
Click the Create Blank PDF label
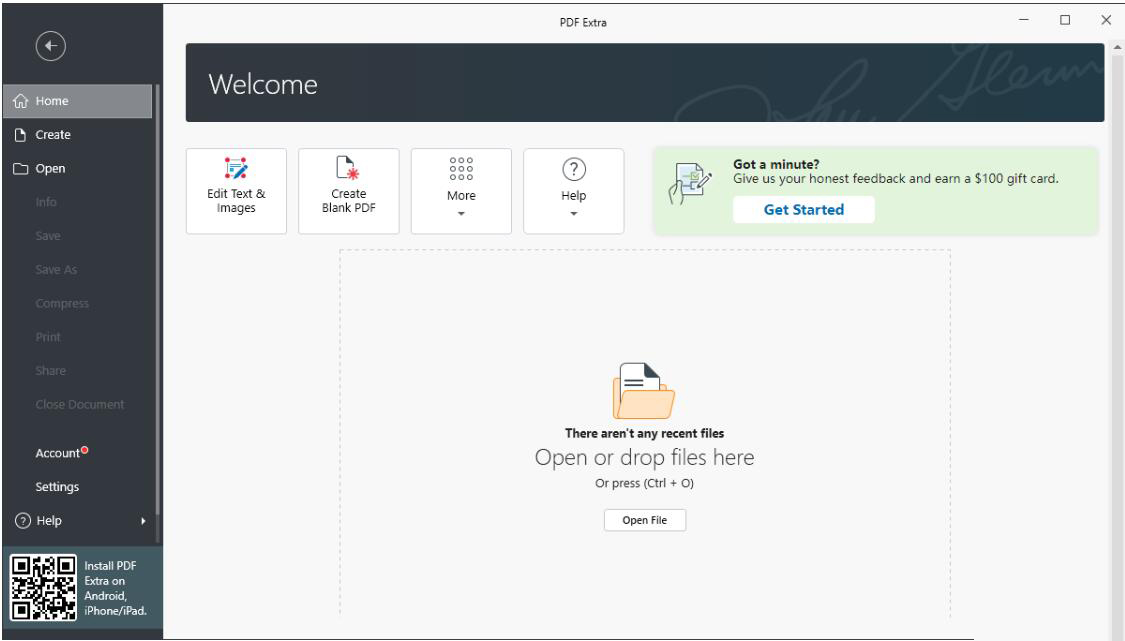[x=349, y=201]
